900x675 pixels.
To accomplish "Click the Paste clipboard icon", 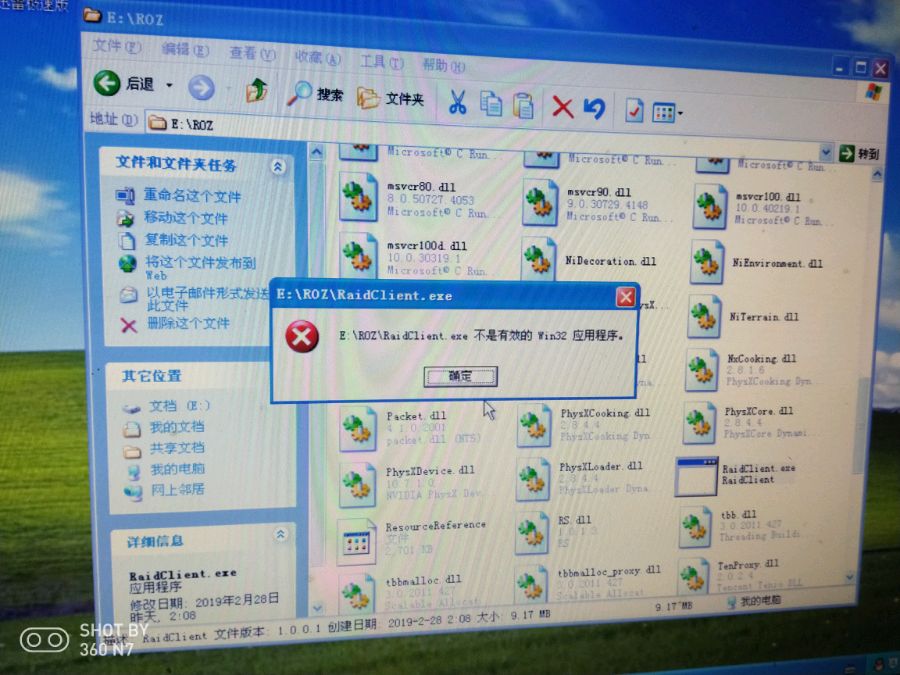I will click(523, 106).
